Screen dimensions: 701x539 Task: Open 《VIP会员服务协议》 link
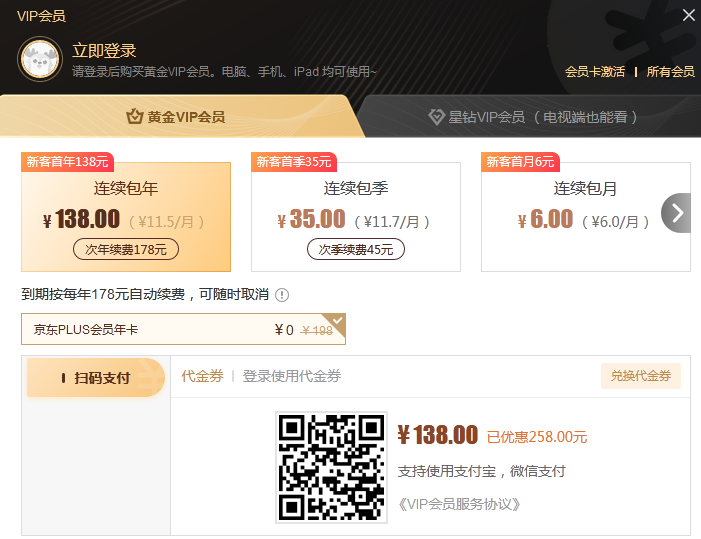point(459,504)
